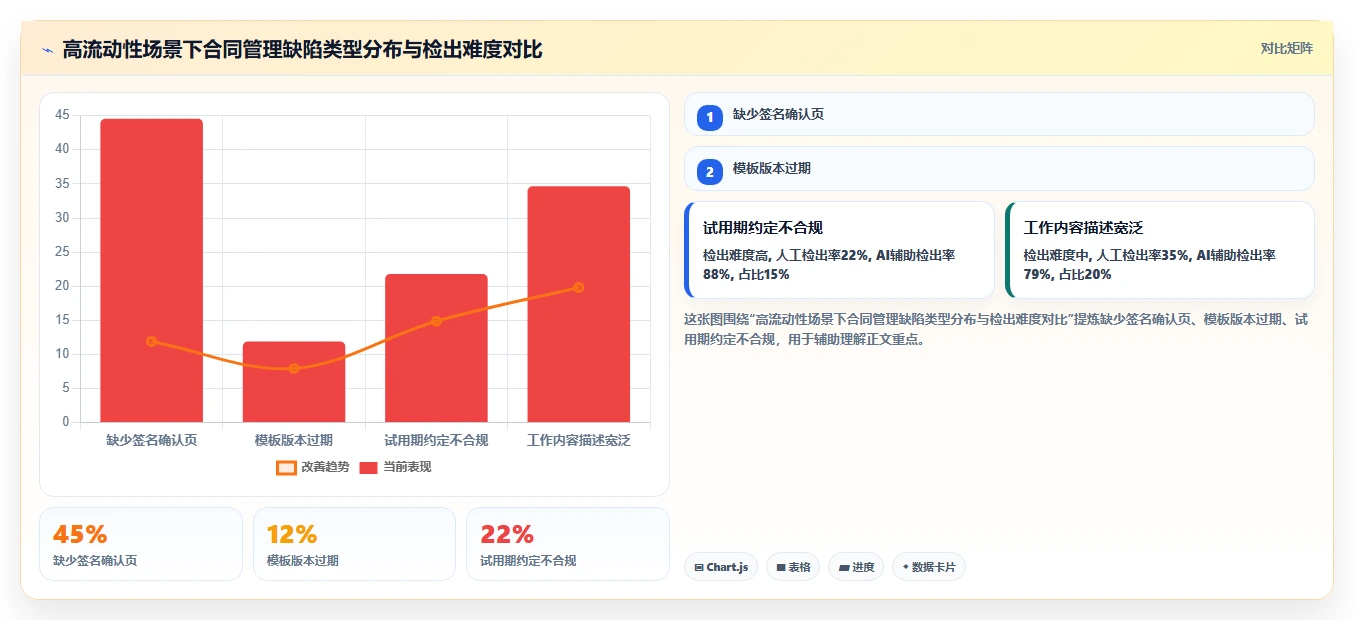Open the 试用期约定不合规 detail card
The width and height of the screenshot is (1354, 620).
pos(839,250)
